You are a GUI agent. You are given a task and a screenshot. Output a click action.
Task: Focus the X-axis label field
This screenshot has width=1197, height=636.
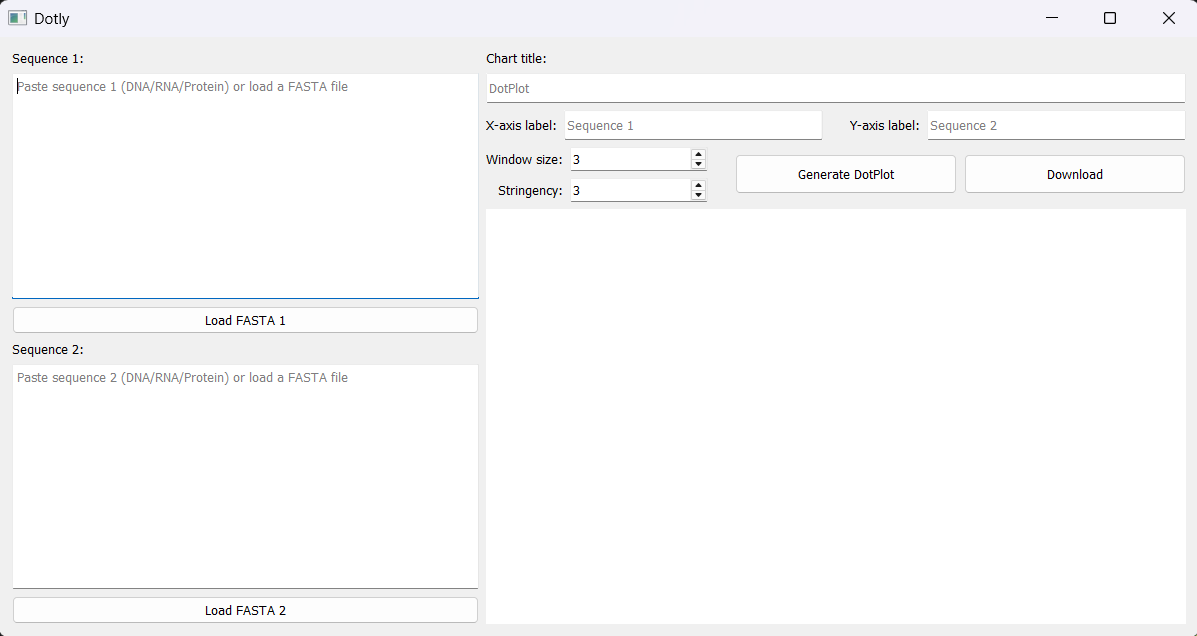(692, 125)
